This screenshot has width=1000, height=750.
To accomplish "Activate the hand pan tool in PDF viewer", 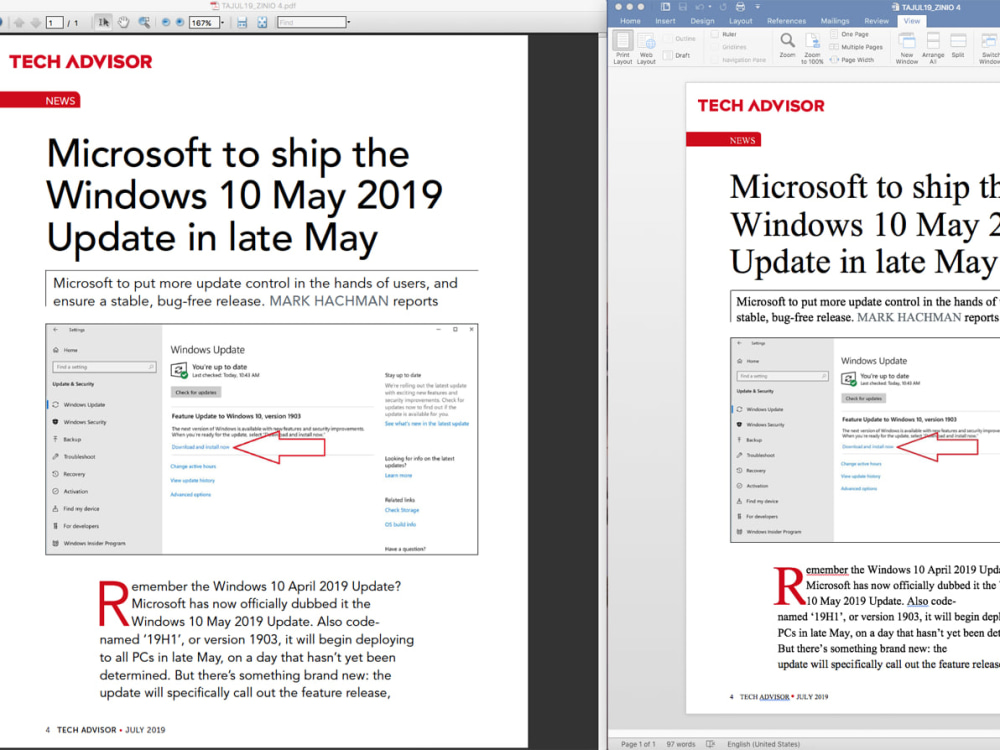I will coord(123,22).
